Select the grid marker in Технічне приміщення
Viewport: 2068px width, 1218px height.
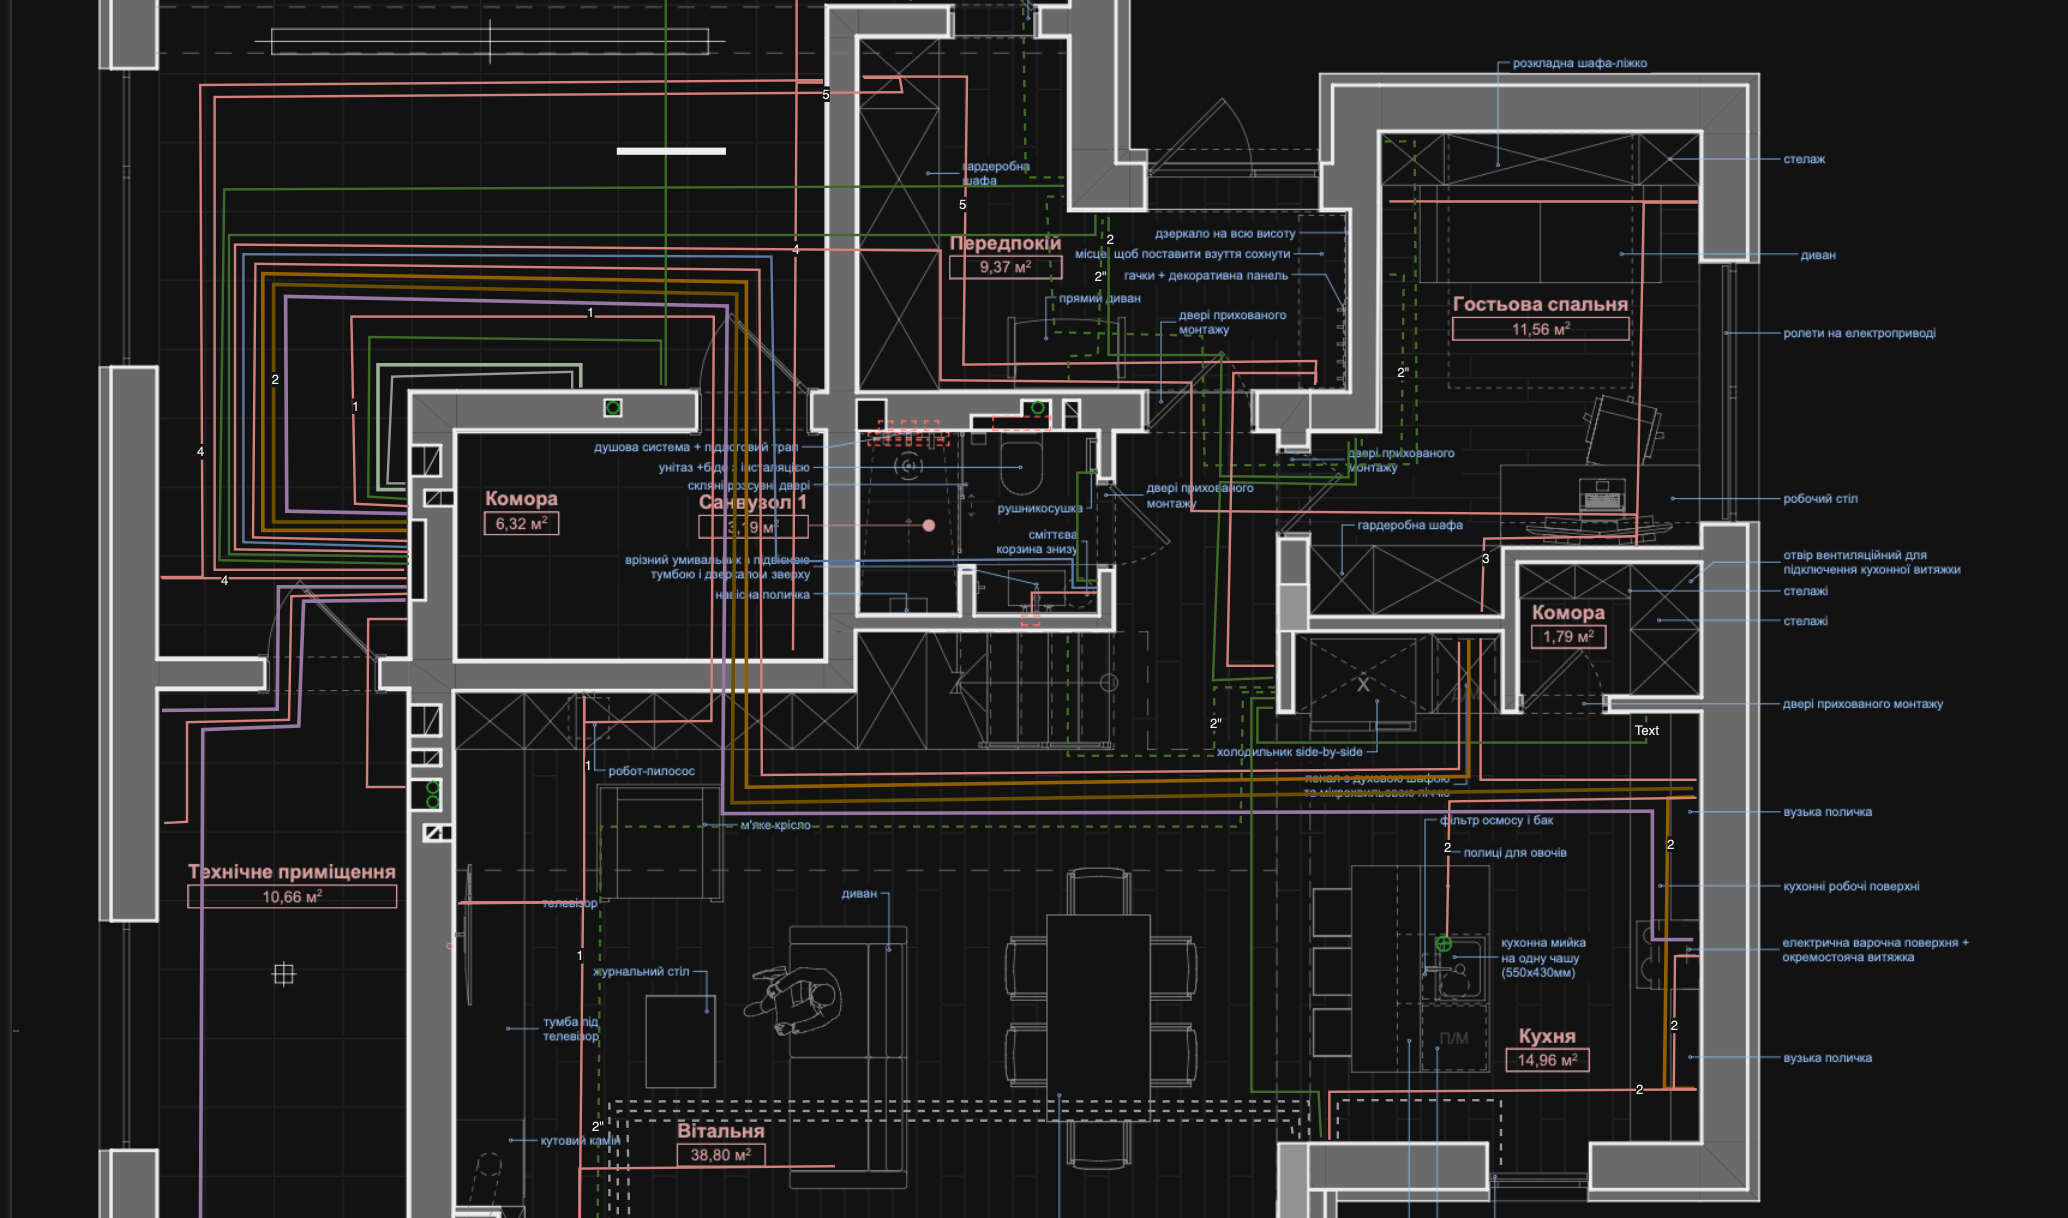(284, 974)
